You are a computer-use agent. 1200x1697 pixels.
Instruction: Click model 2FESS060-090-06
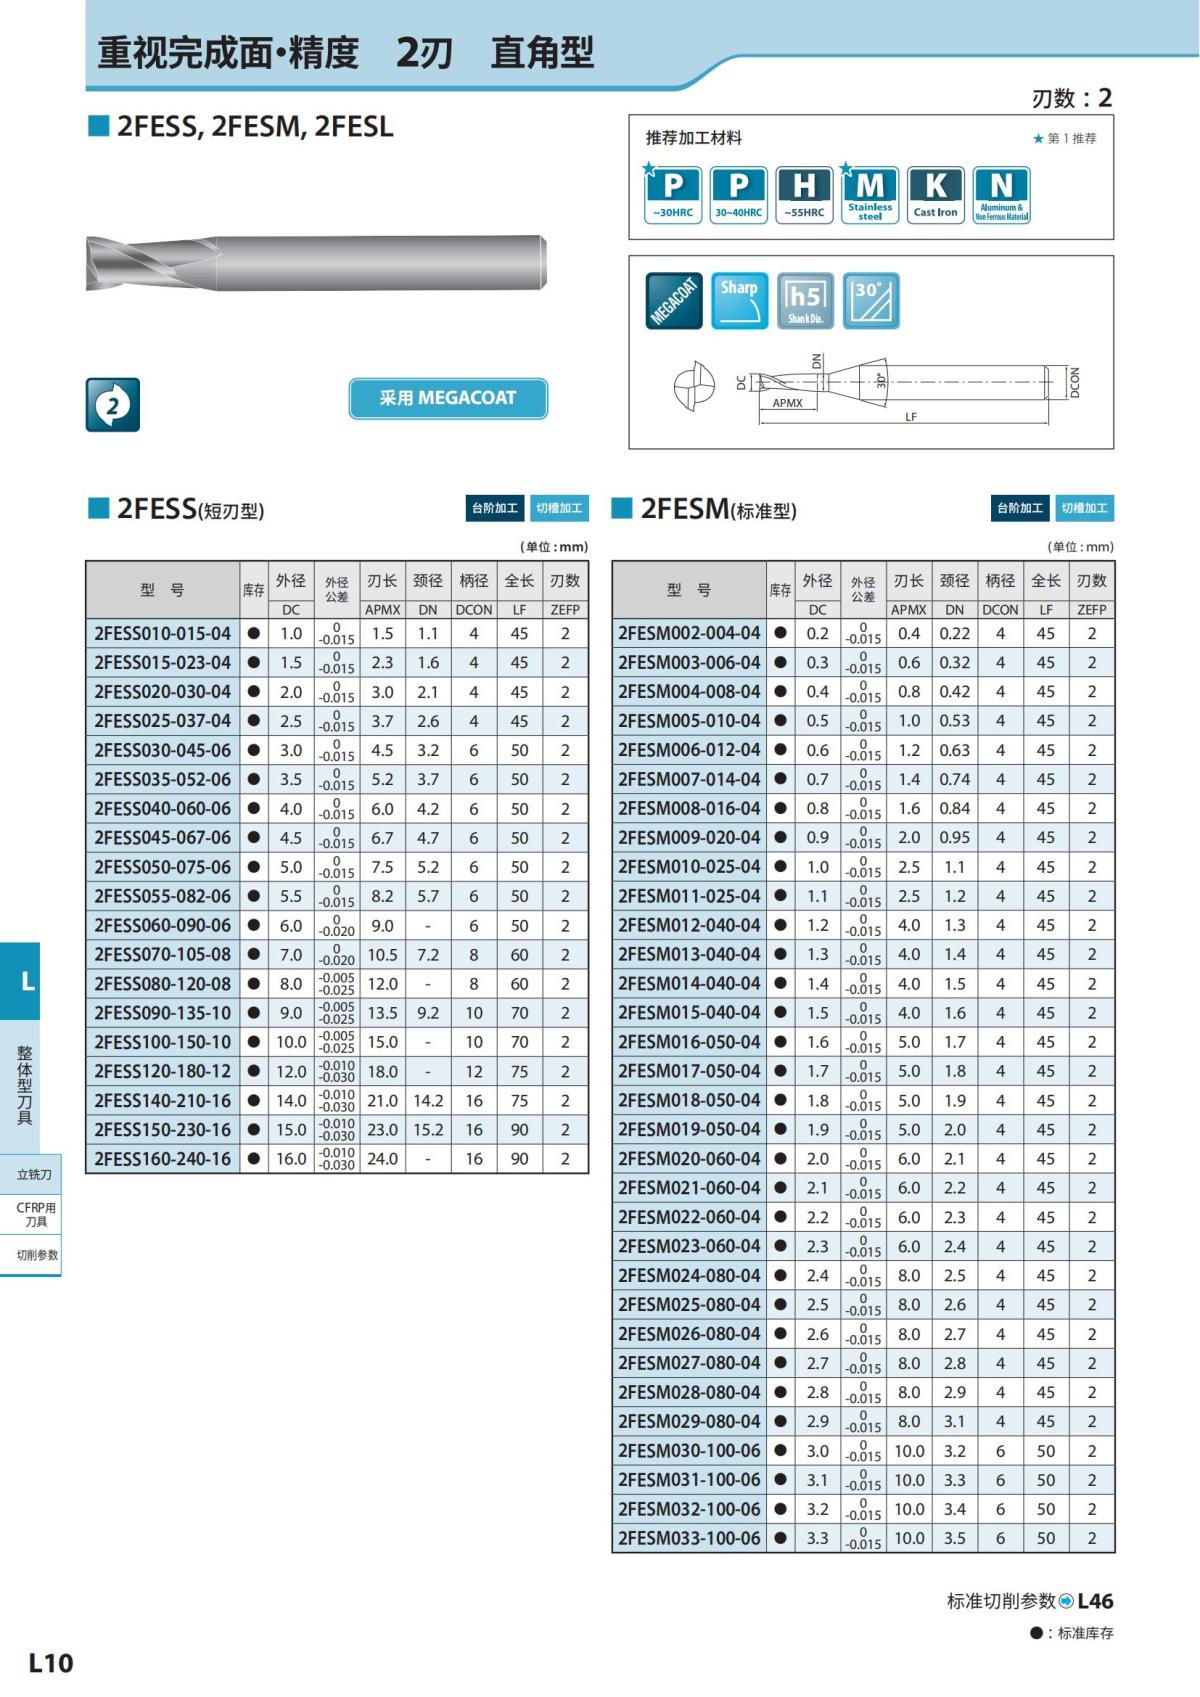click(x=163, y=925)
